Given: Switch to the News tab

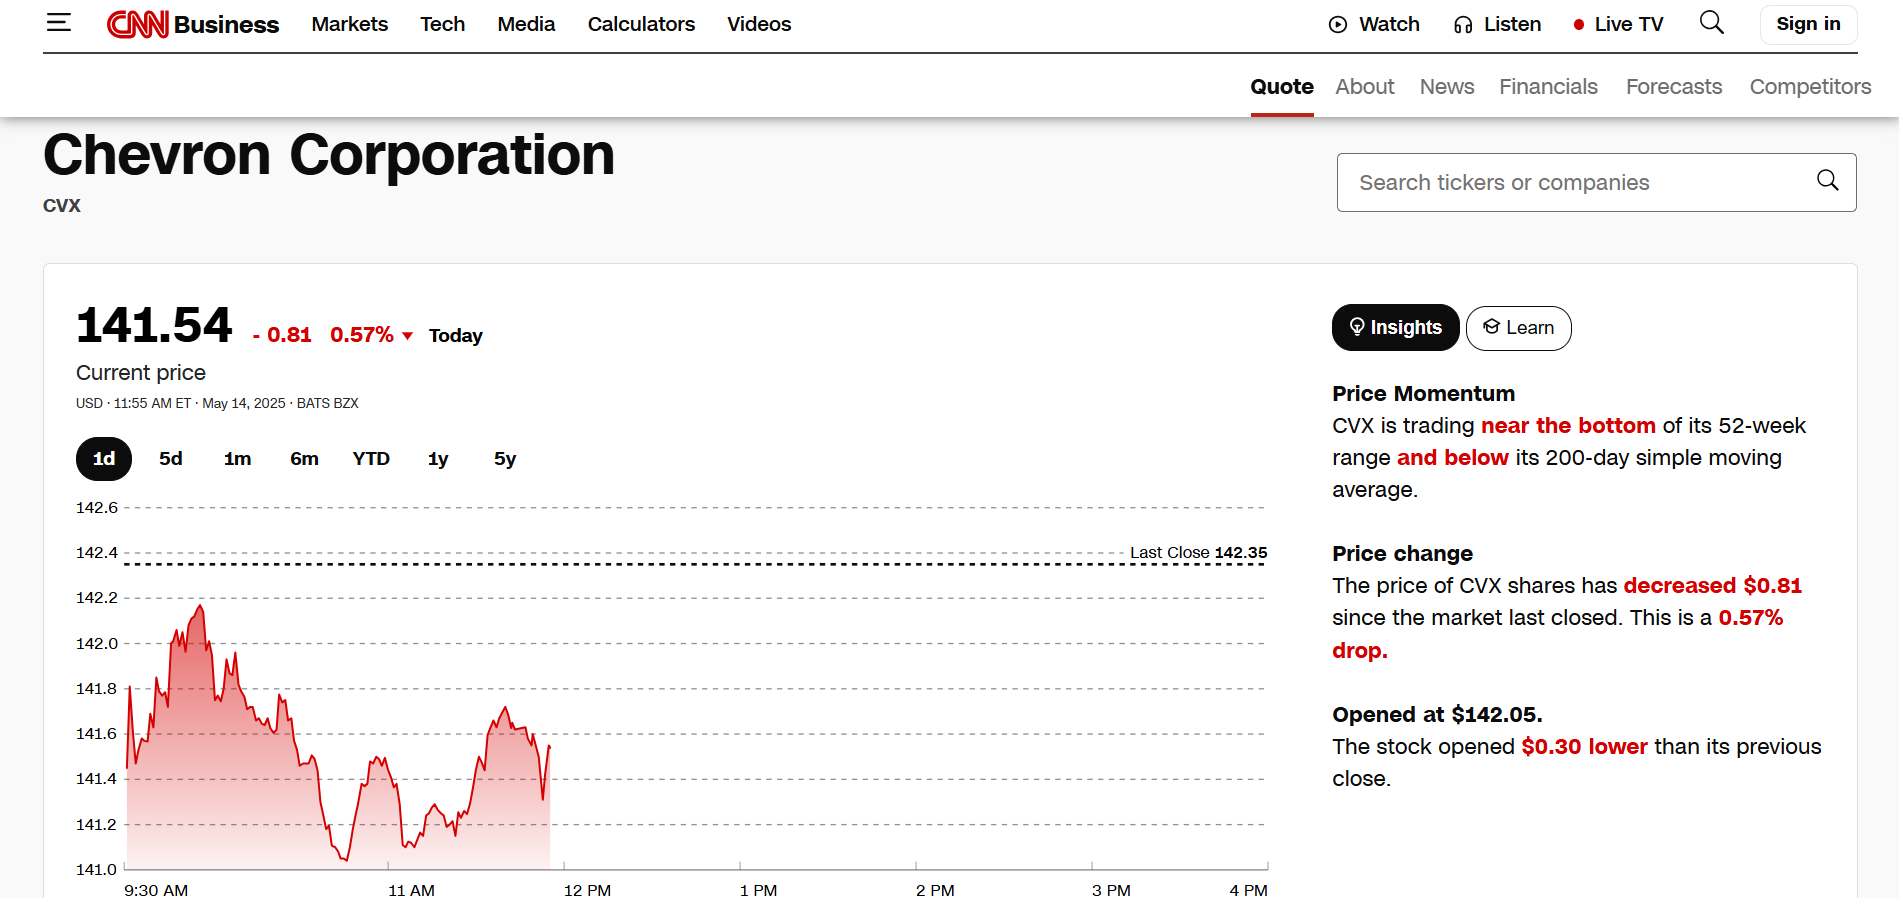Looking at the screenshot, I should coord(1447,87).
